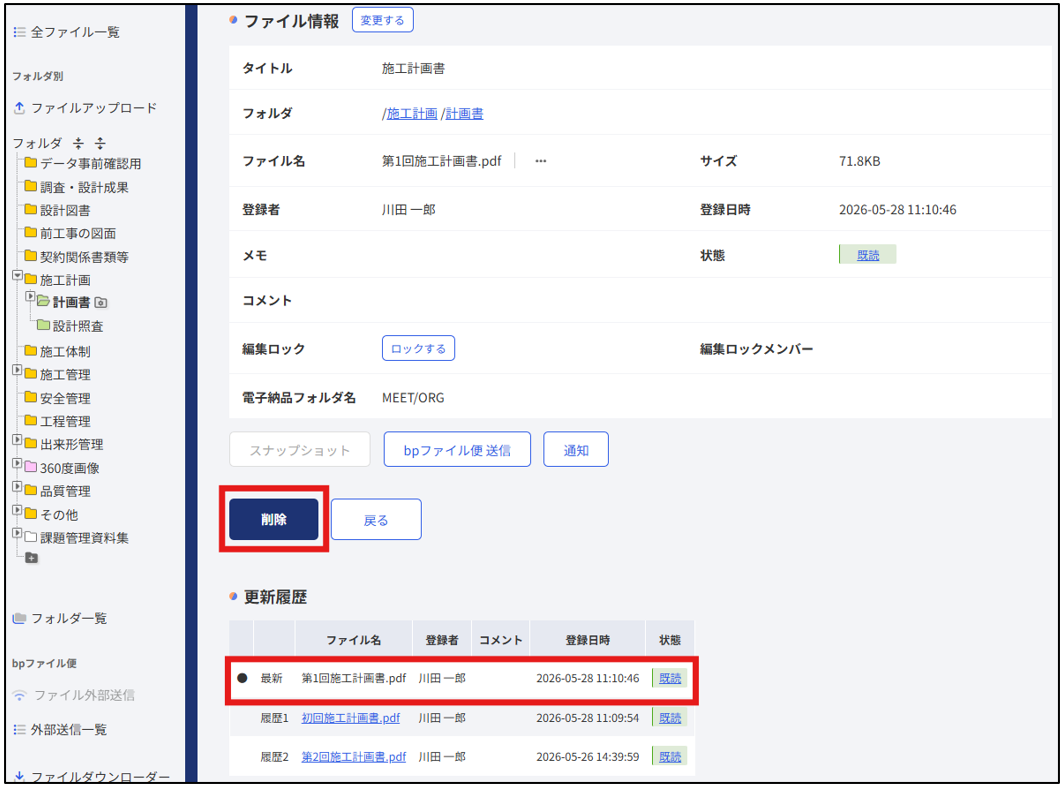This screenshot has width=1064, height=789.
Task: Open 全ファイル一覧 in the sidebar
Action: (x=75, y=32)
